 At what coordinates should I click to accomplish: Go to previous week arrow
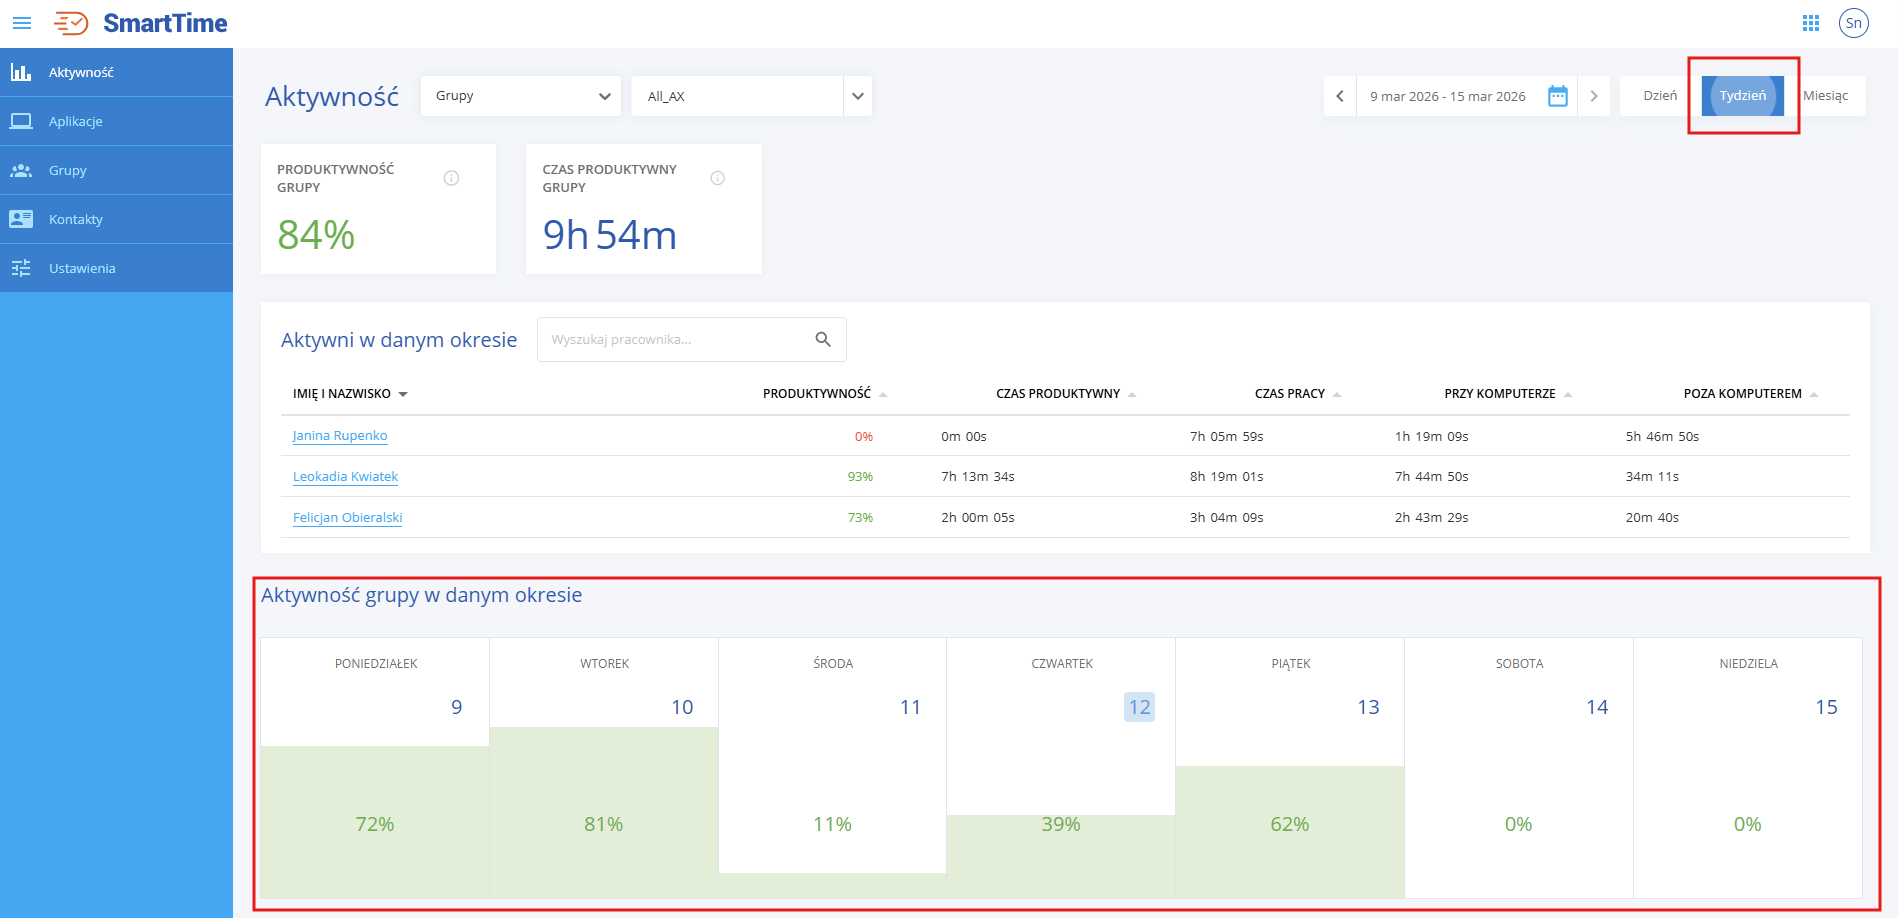[1340, 96]
